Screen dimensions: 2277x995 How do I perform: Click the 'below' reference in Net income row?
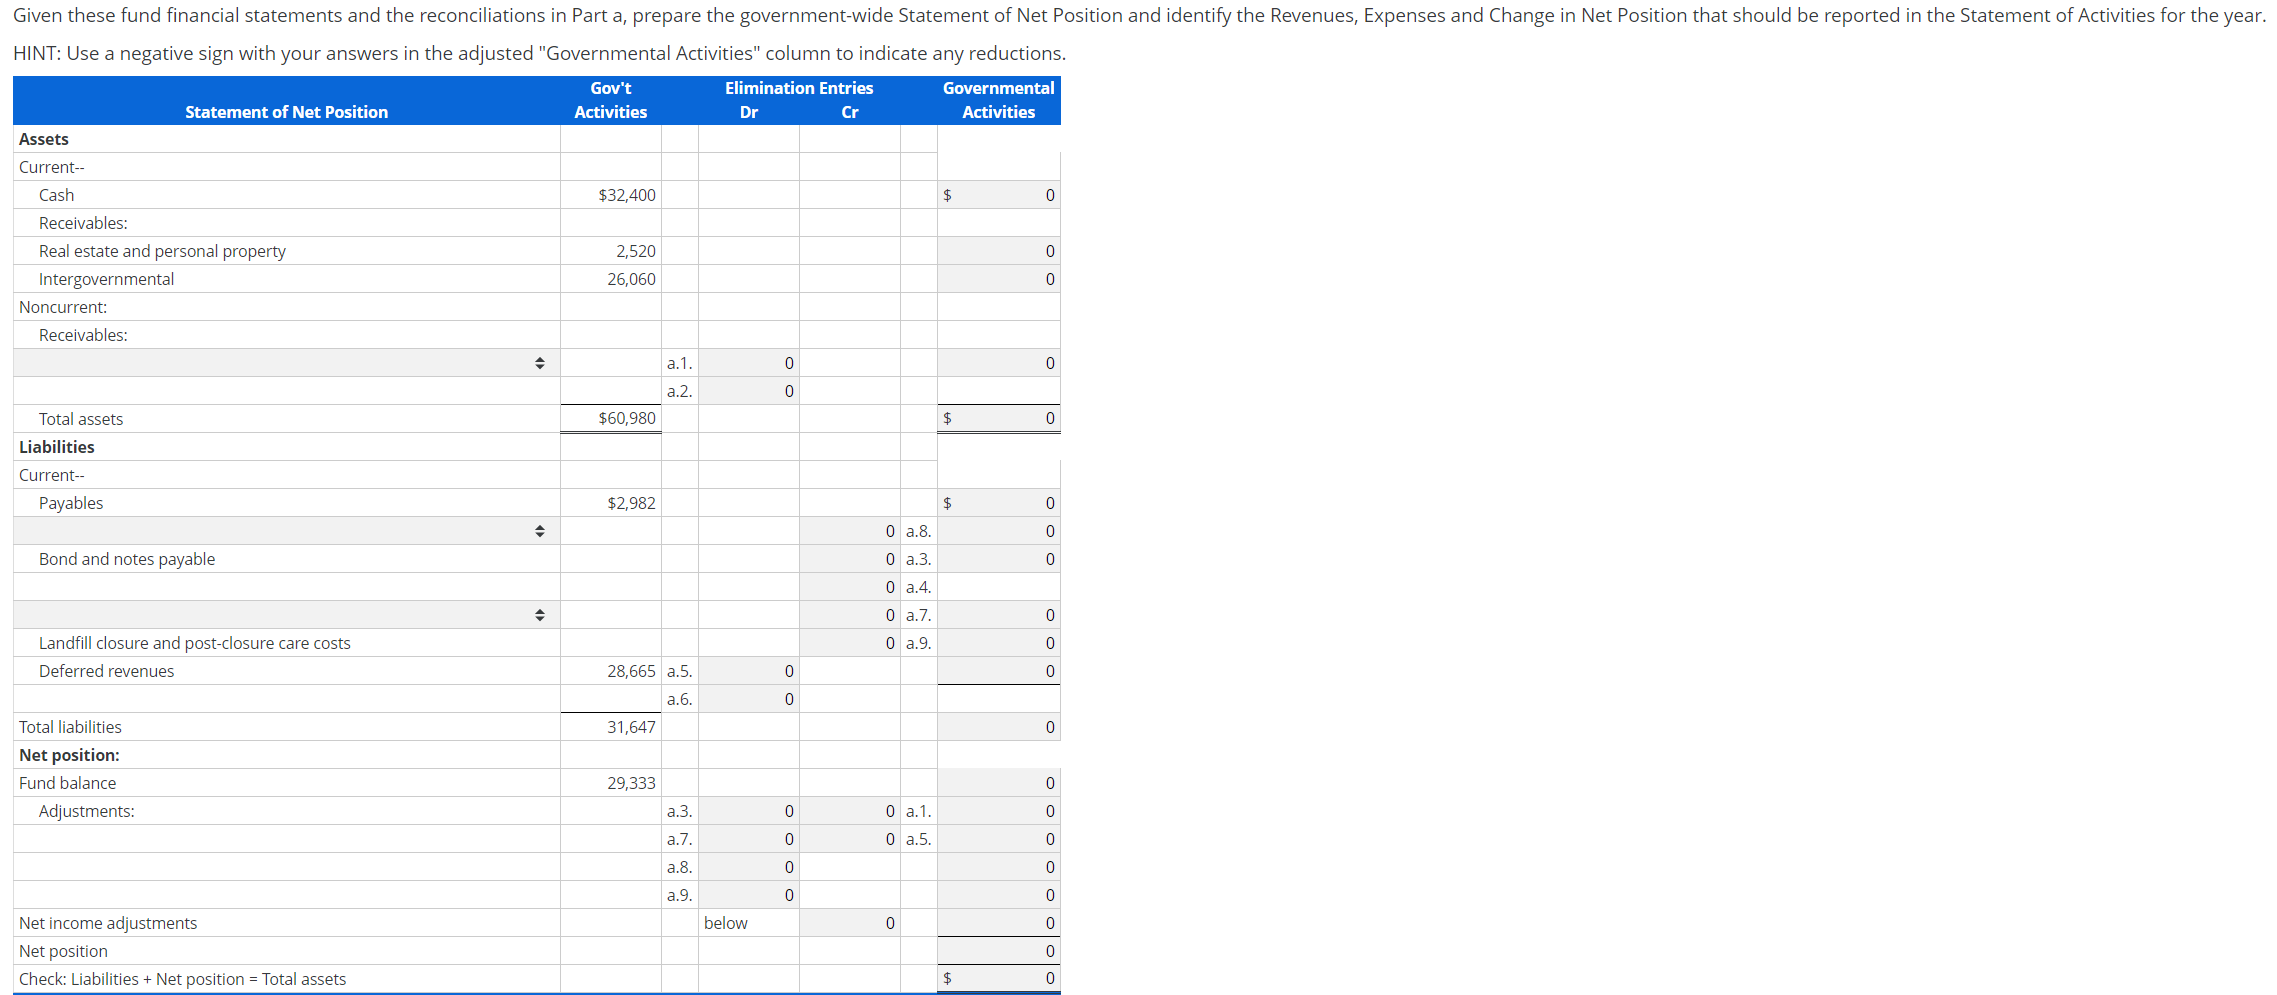[x=726, y=923]
